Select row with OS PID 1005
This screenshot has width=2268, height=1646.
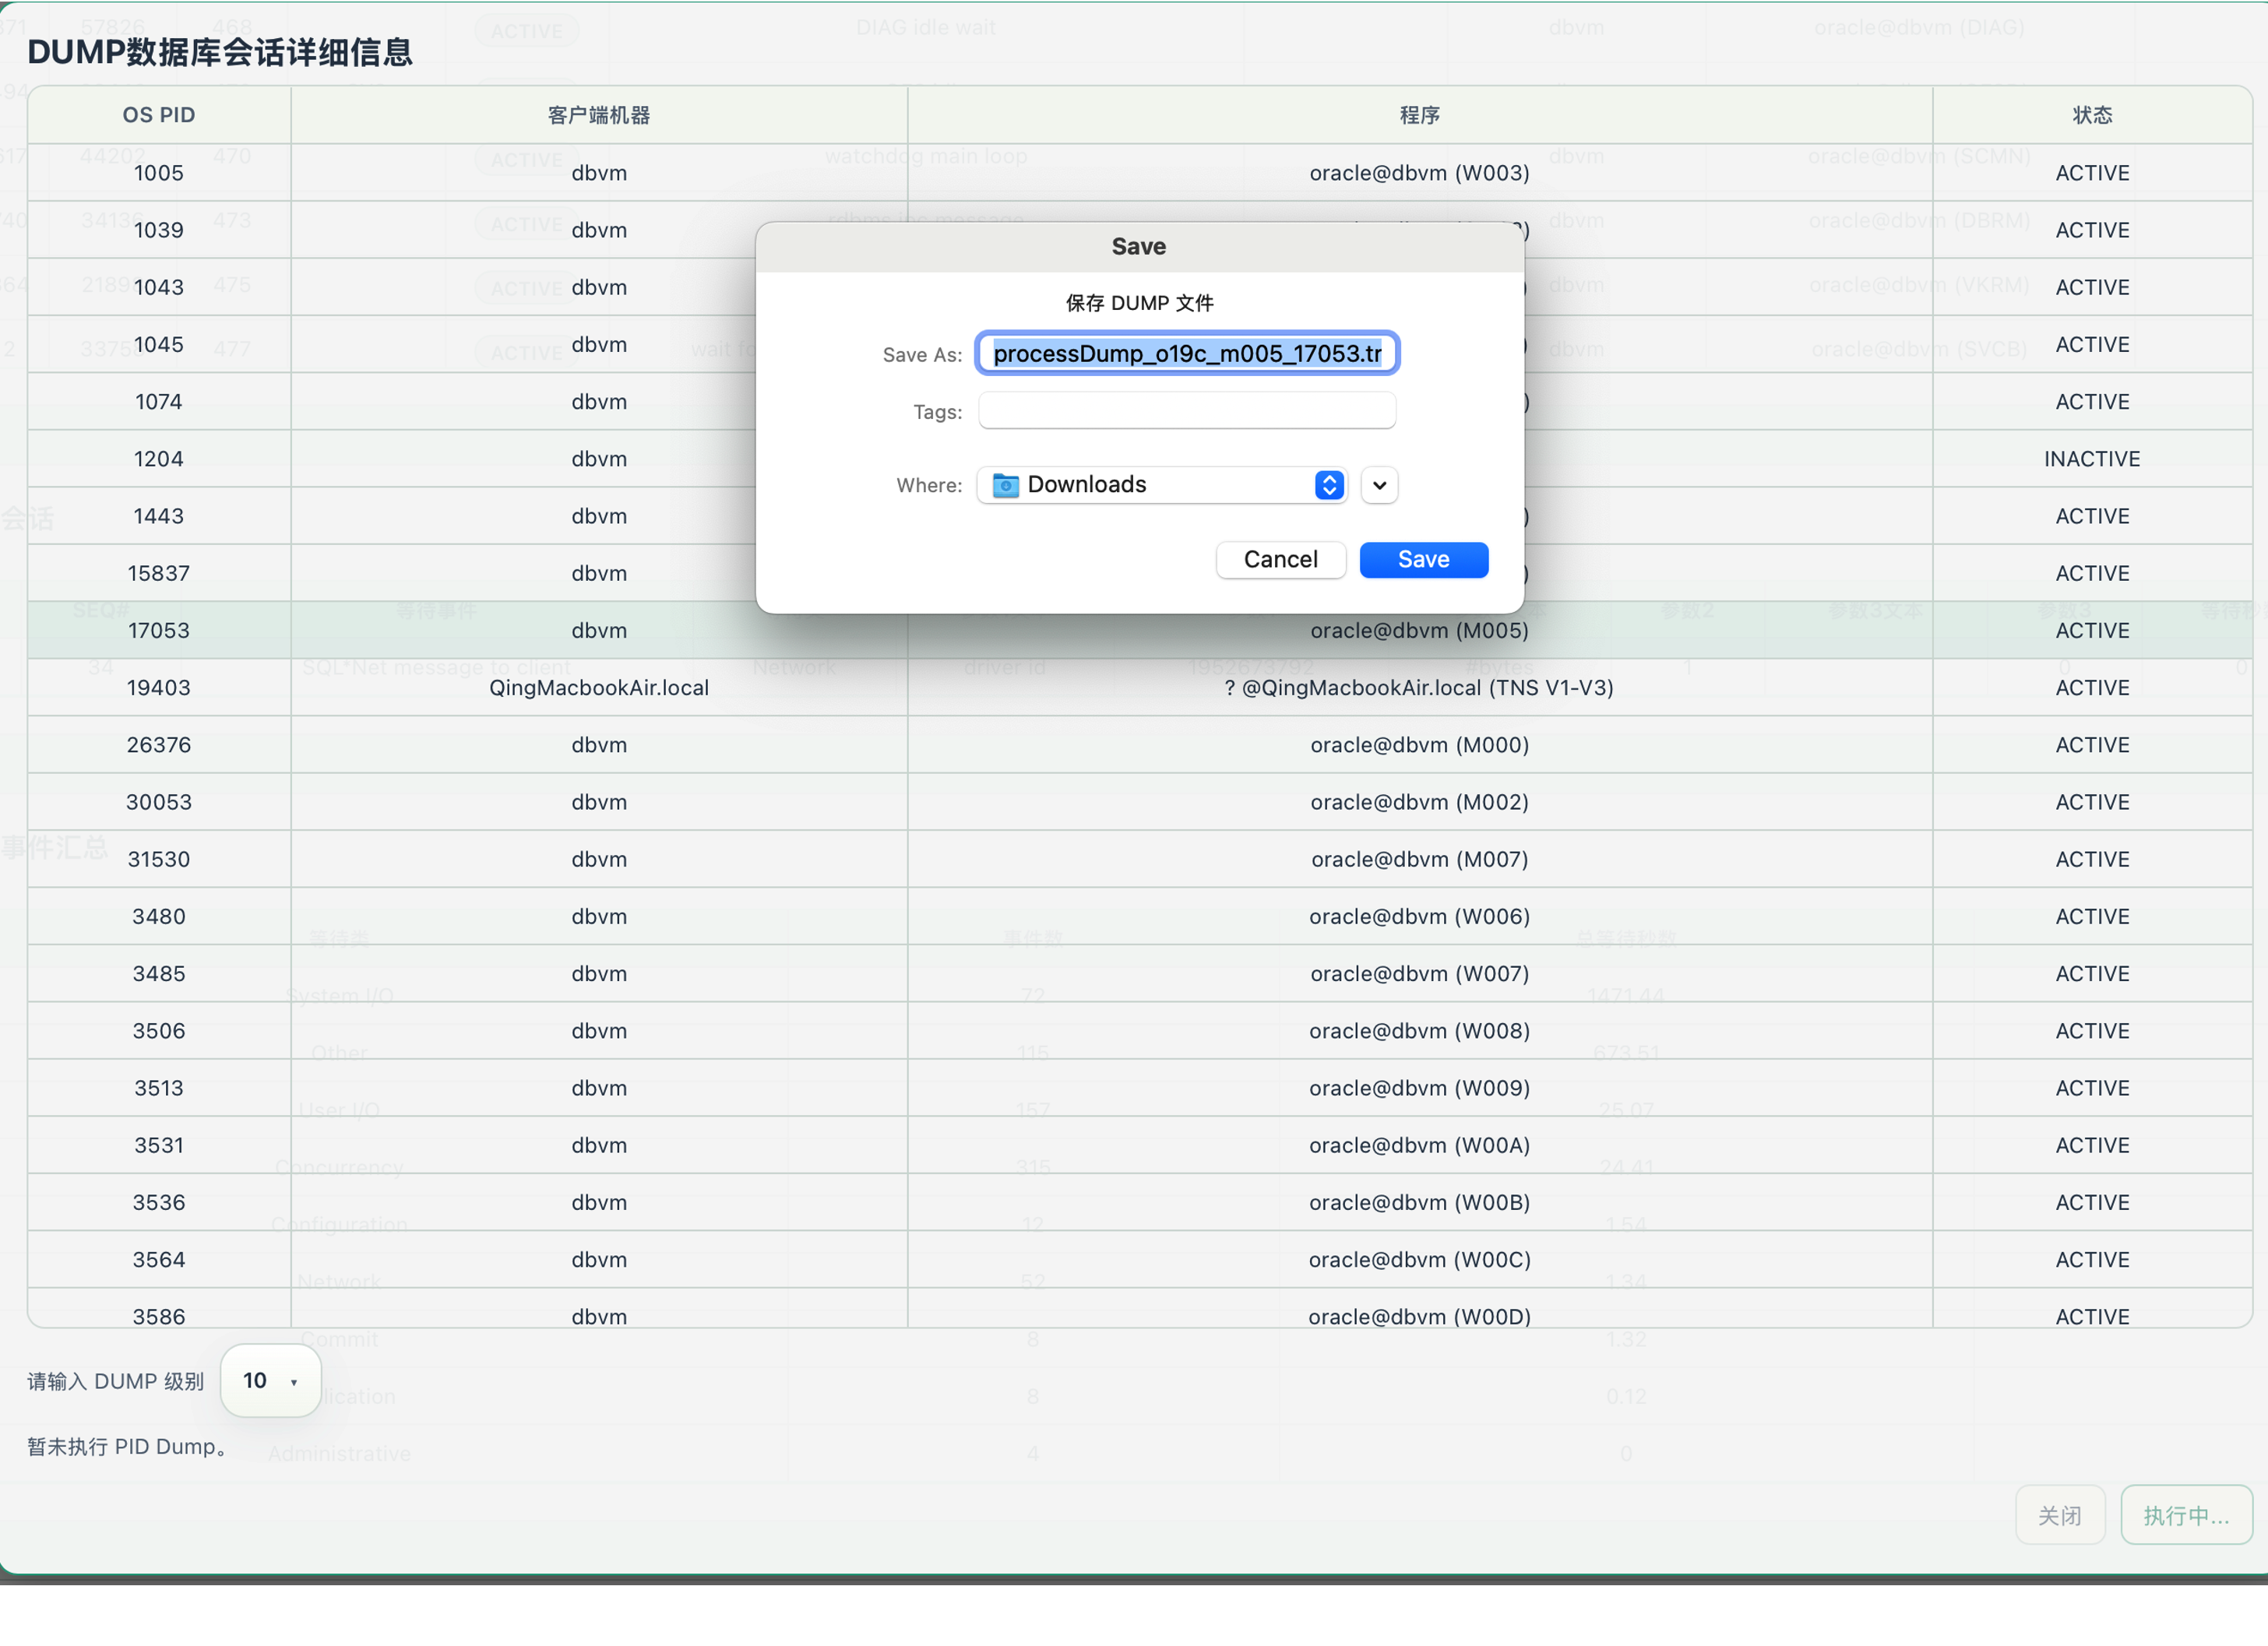pyautogui.click(x=1140, y=173)
